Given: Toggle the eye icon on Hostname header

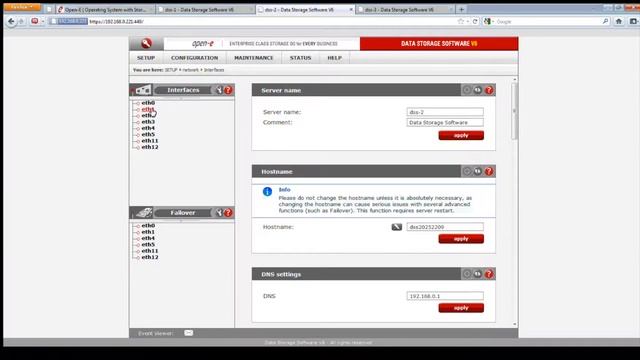Looking at the screenshot, I should click(478, 171).
